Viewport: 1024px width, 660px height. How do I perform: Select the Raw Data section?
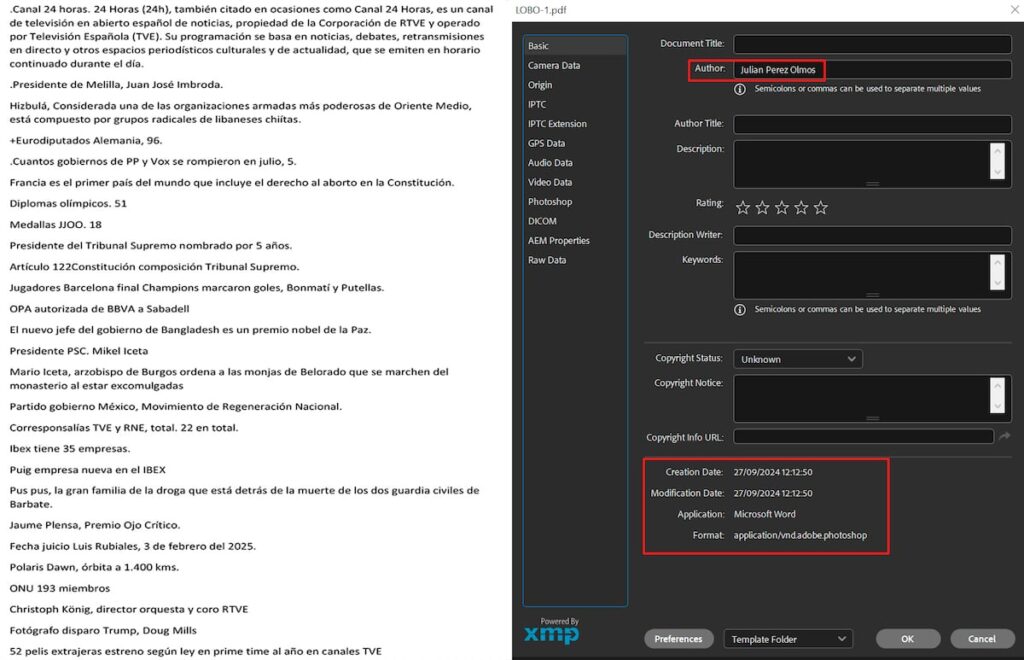(546, 260)
